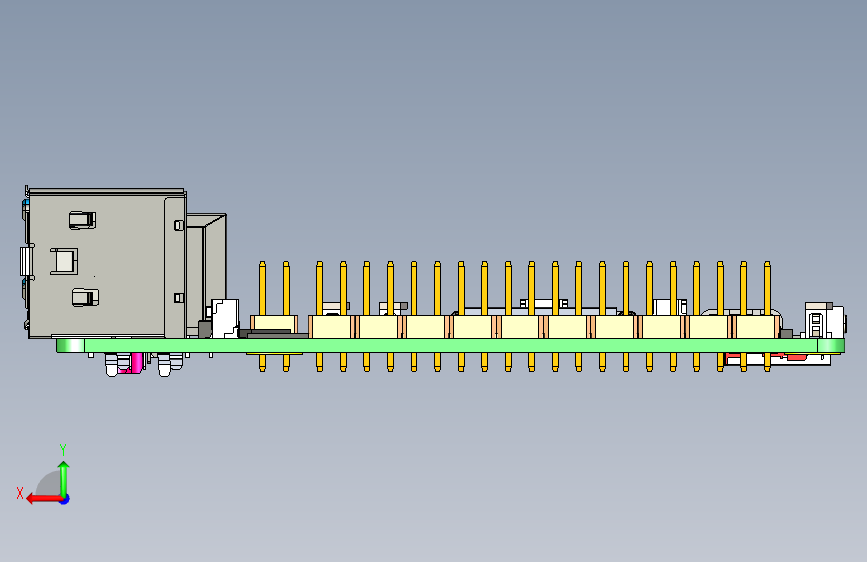
Task: Click the Y label of the axis triad
Action: coord(63,450)
